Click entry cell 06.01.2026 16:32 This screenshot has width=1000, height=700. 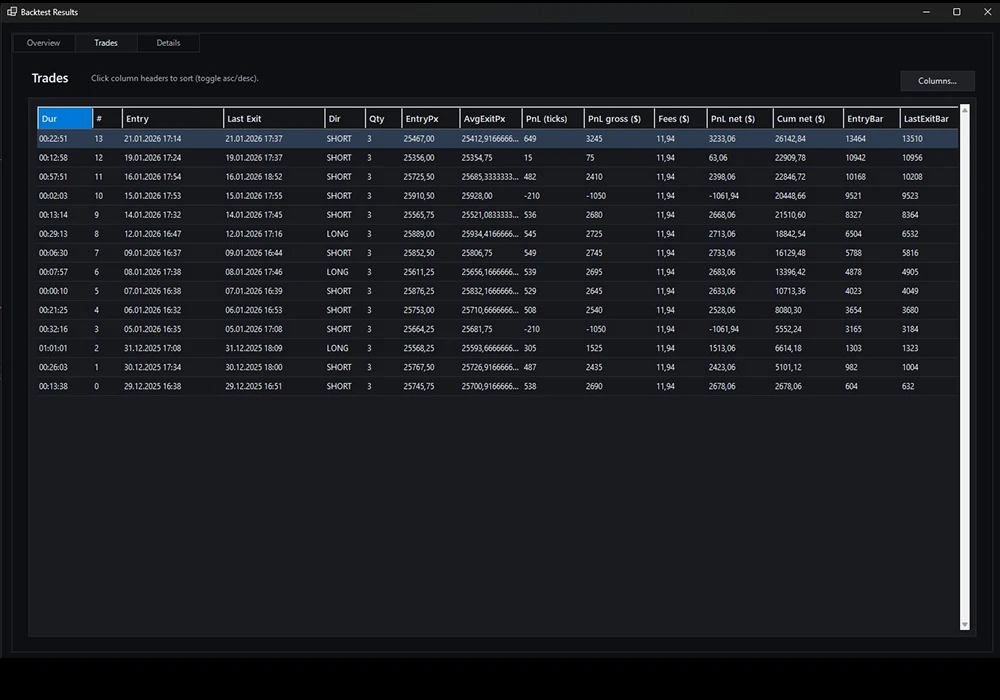tap(152, 310)
